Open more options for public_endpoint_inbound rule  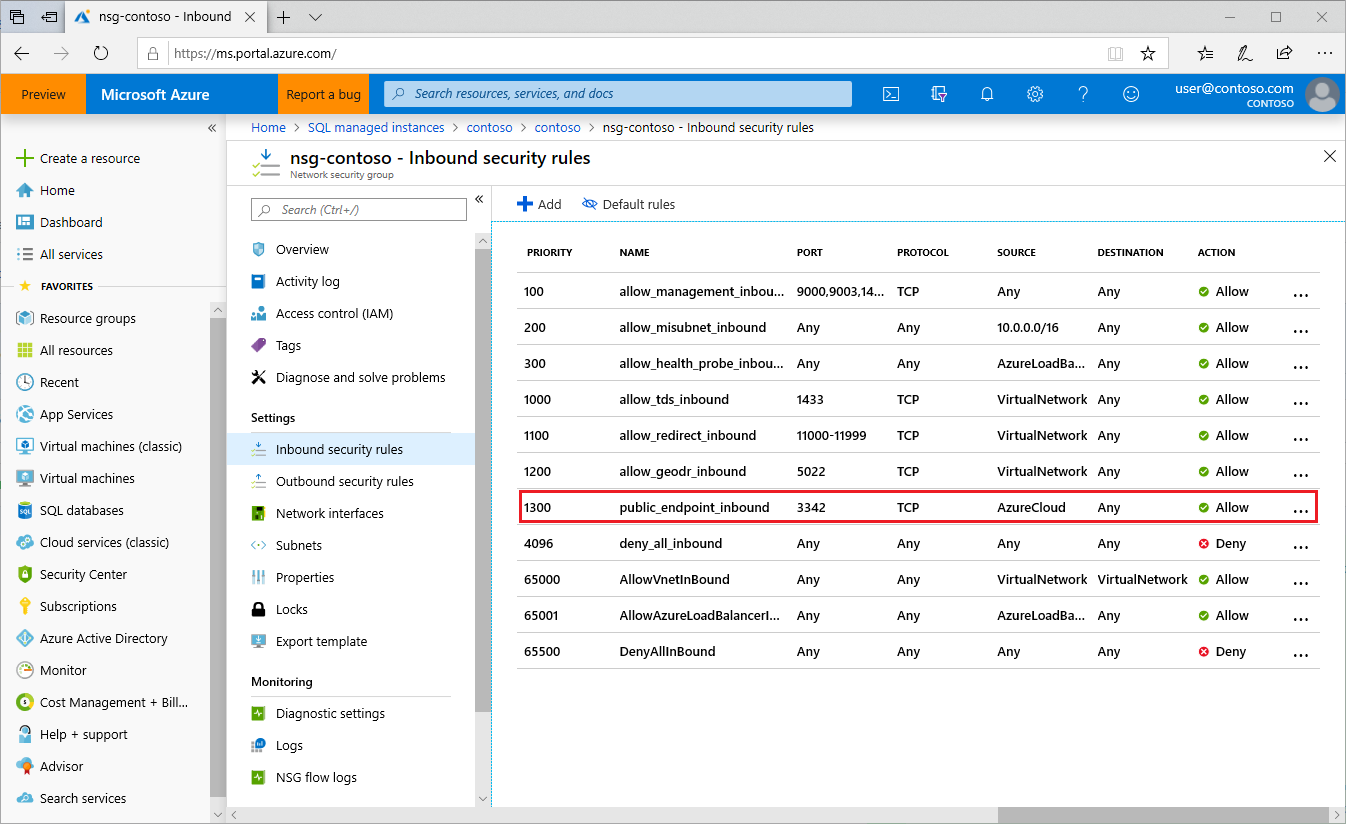point(1300,509)
